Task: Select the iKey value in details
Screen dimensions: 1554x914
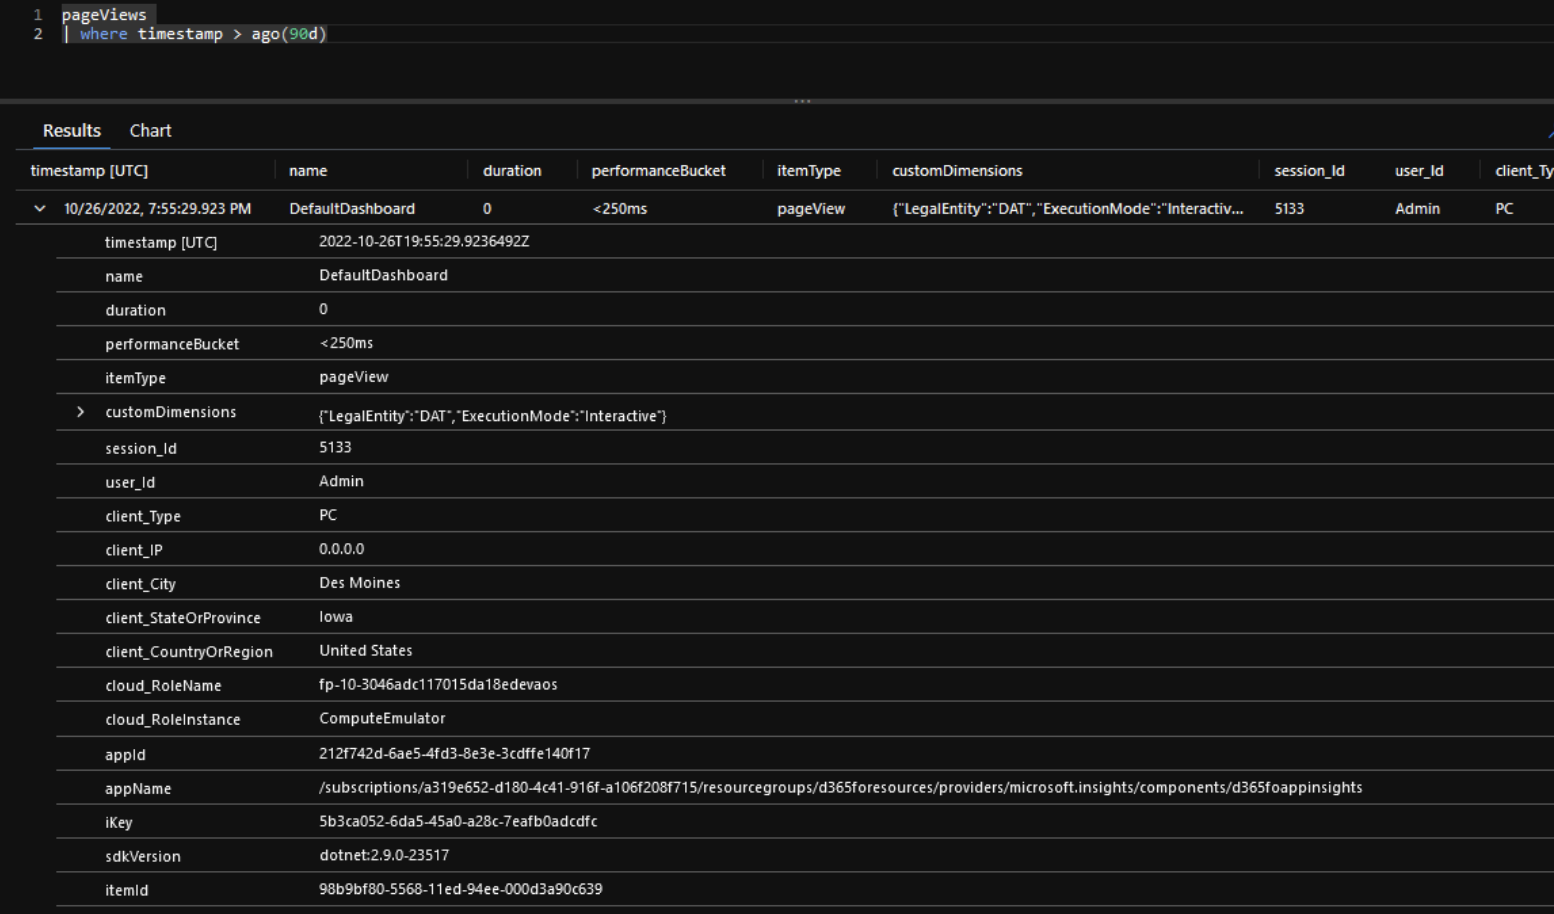Action: tap(458, 822)
